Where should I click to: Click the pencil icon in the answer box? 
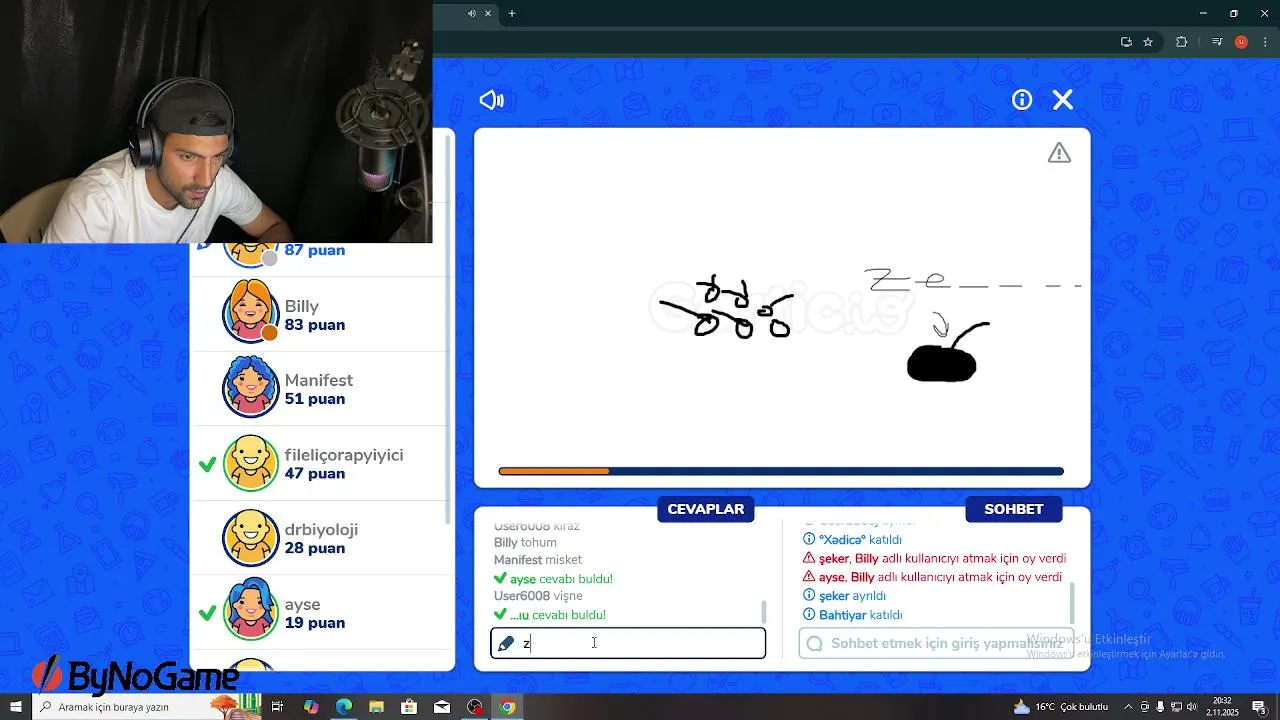(506, 644)
